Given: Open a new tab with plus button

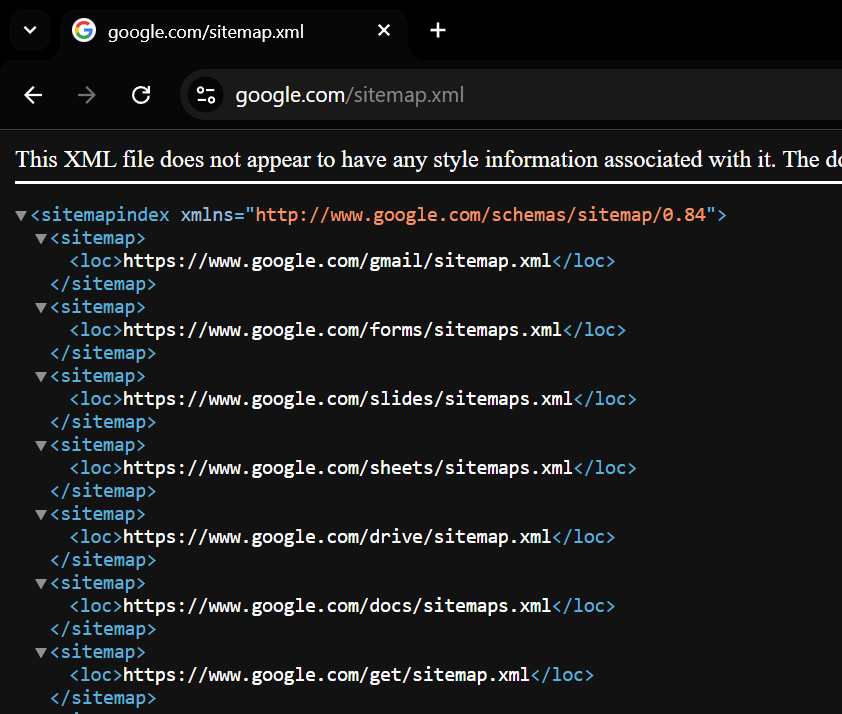Looking at the screenshot, I should (438, 30).
